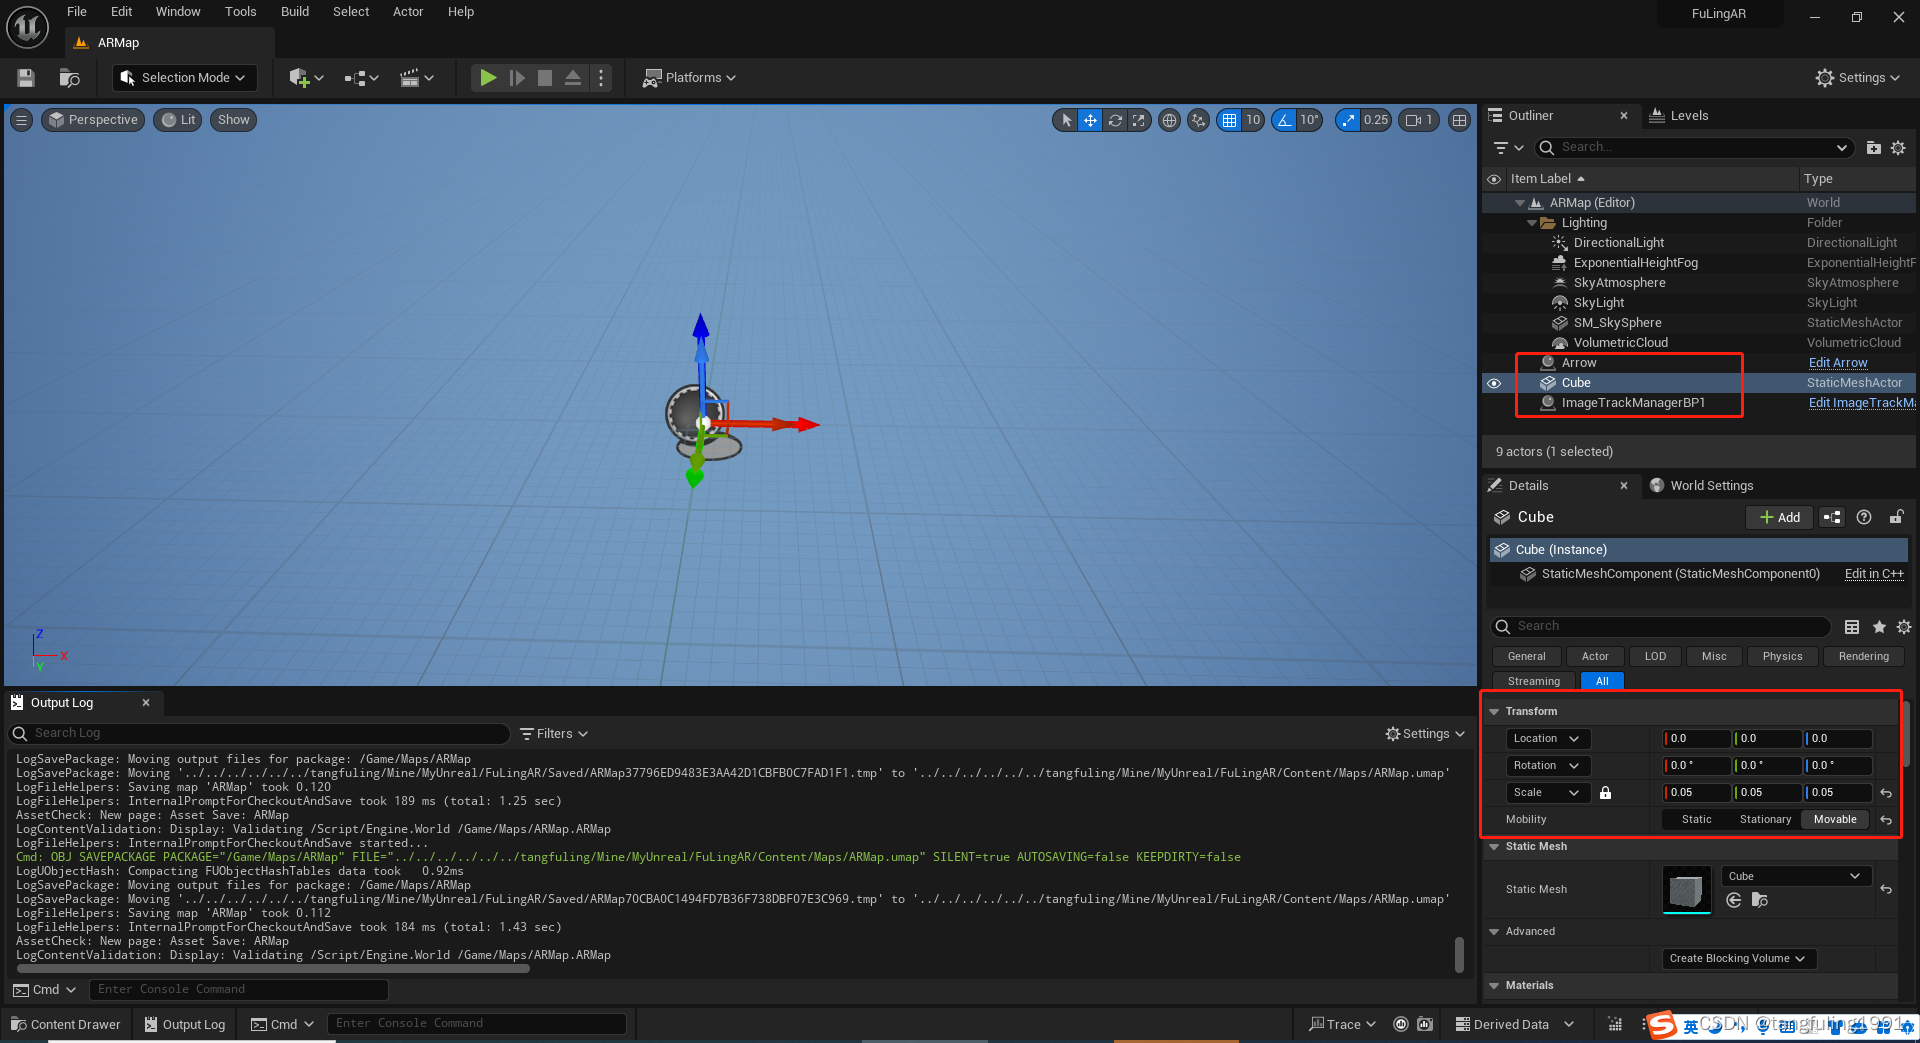Click the Edit Arrow link

(x=1838, y=363)
